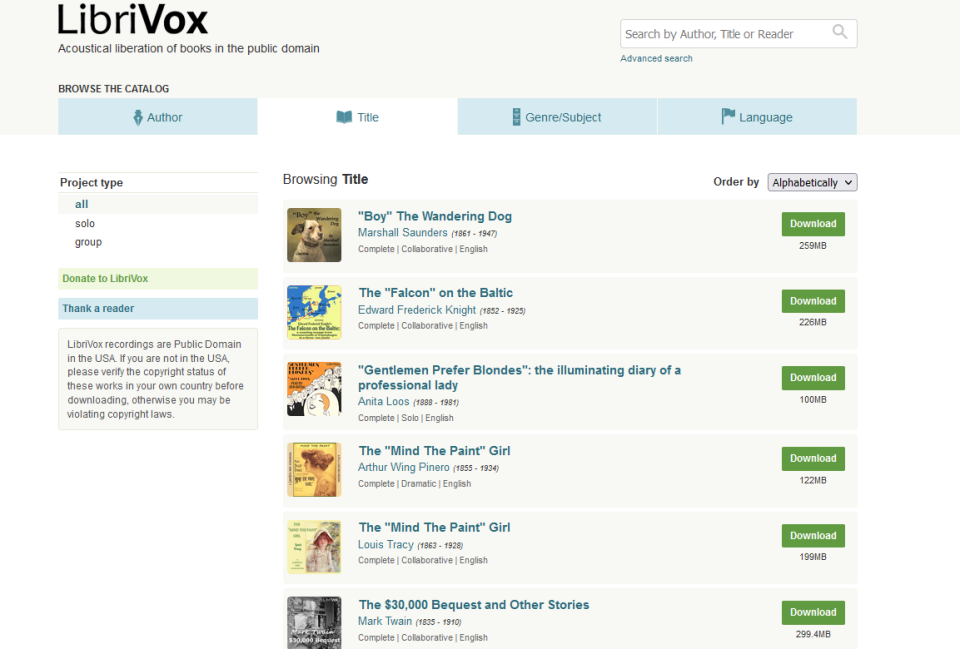Expand the Order by Alphabetically dropdown

tap(812, 182)
